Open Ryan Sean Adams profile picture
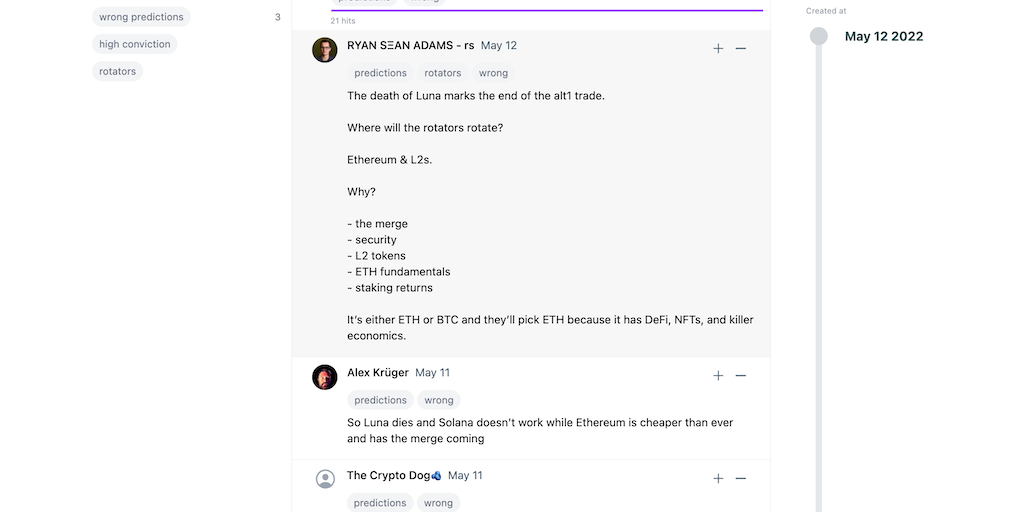1024x512 pixels. tap(325, 50)
